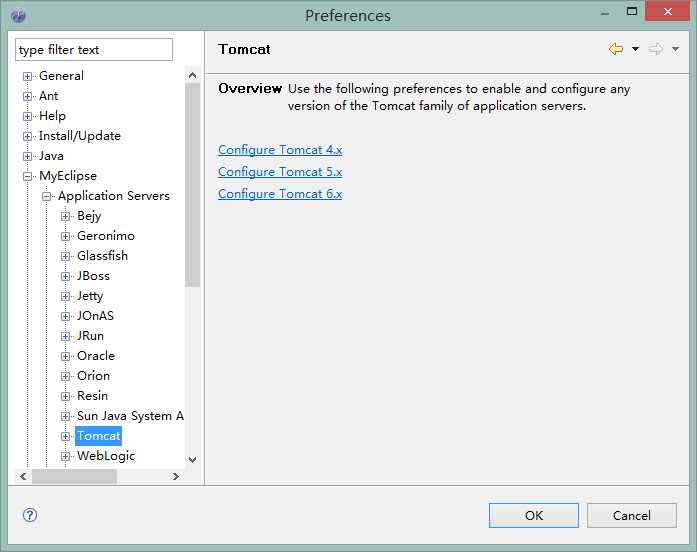Select Application Servers tree item
Viewport: 697px width, 552px height.
point(114,196)
